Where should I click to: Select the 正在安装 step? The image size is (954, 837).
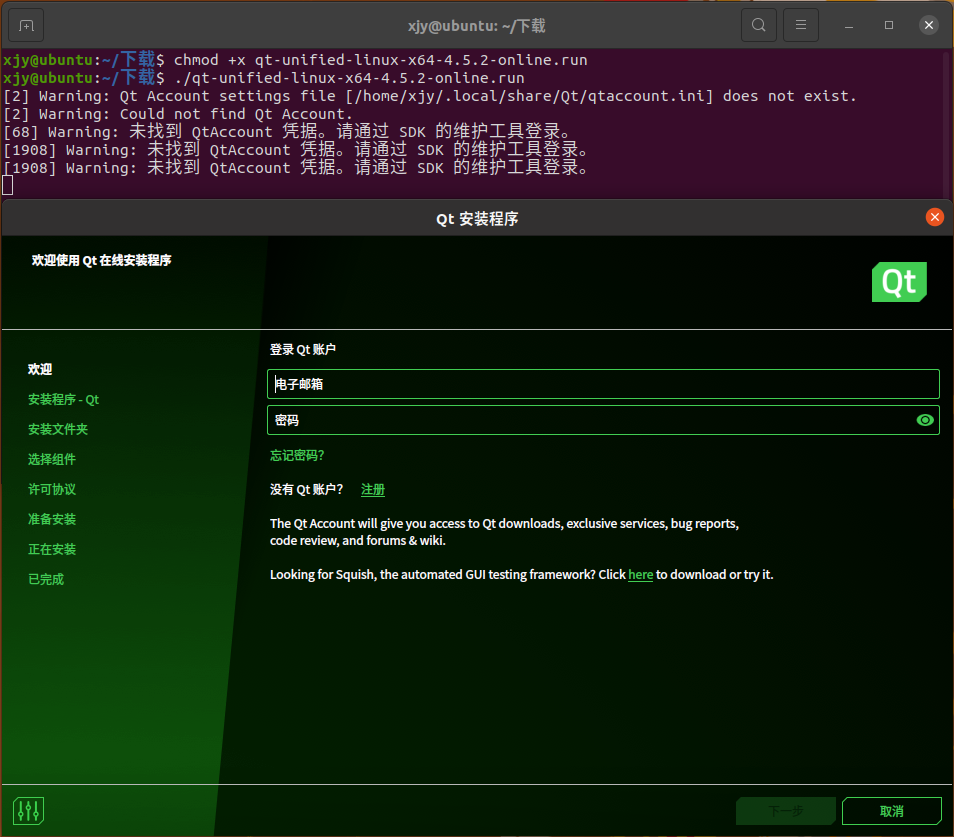(52, 549)
